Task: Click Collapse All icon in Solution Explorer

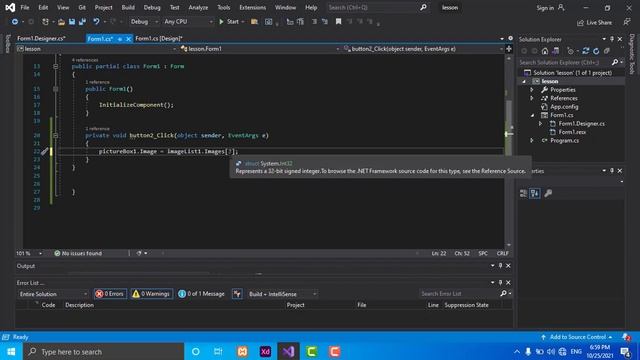Action: (607, 51)
